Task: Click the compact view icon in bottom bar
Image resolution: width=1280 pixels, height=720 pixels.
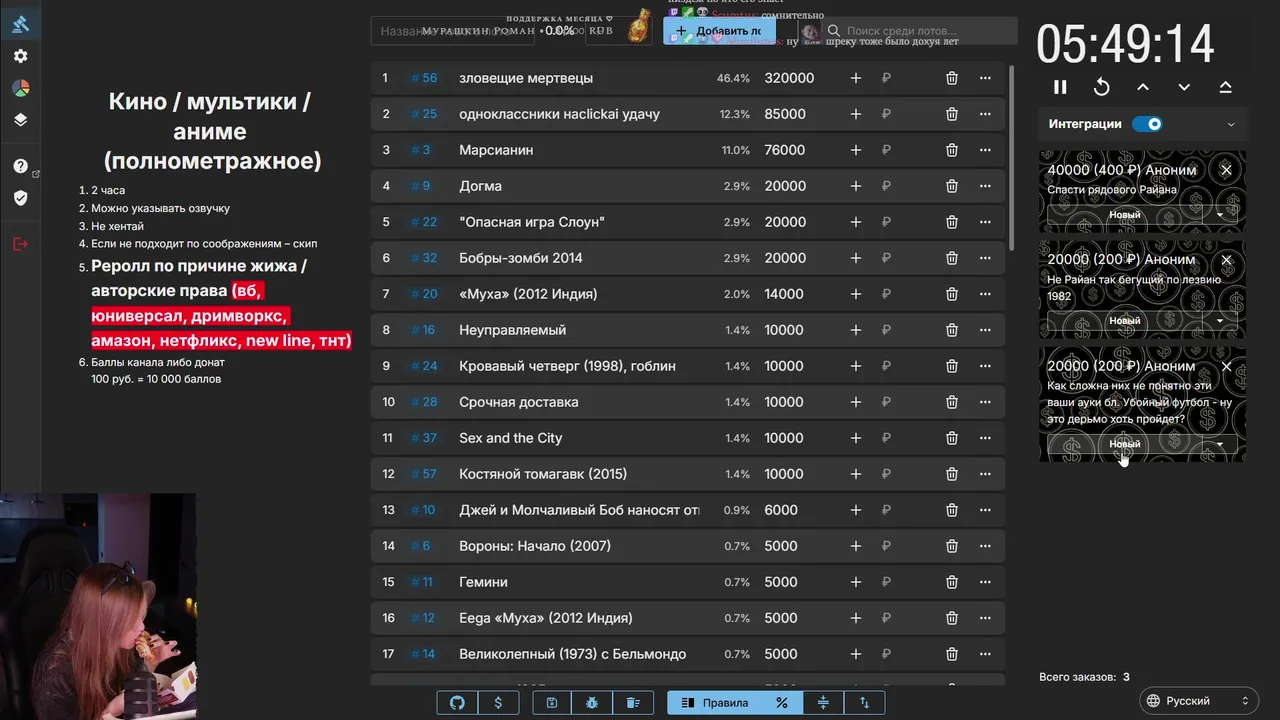Action: click(823, 703)
